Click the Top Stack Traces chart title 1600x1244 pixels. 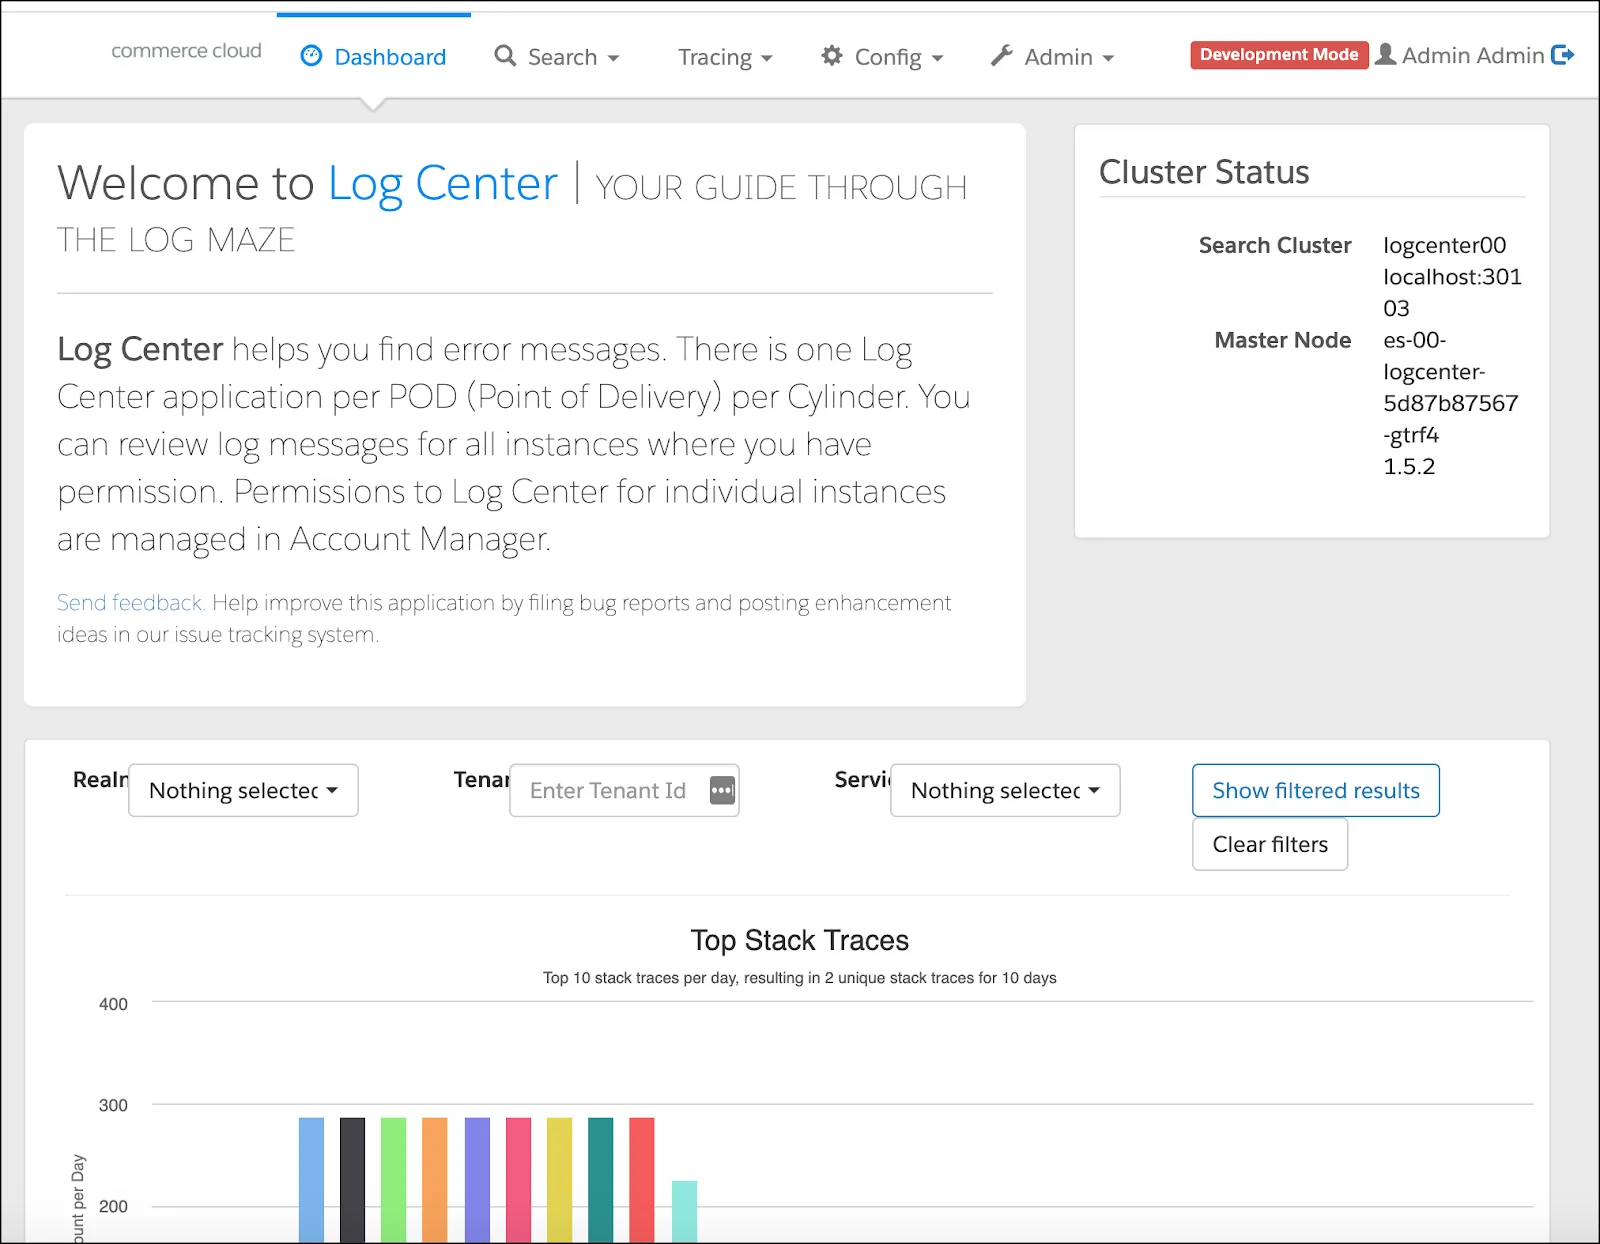pyautogui.click(x=799, y=940)
